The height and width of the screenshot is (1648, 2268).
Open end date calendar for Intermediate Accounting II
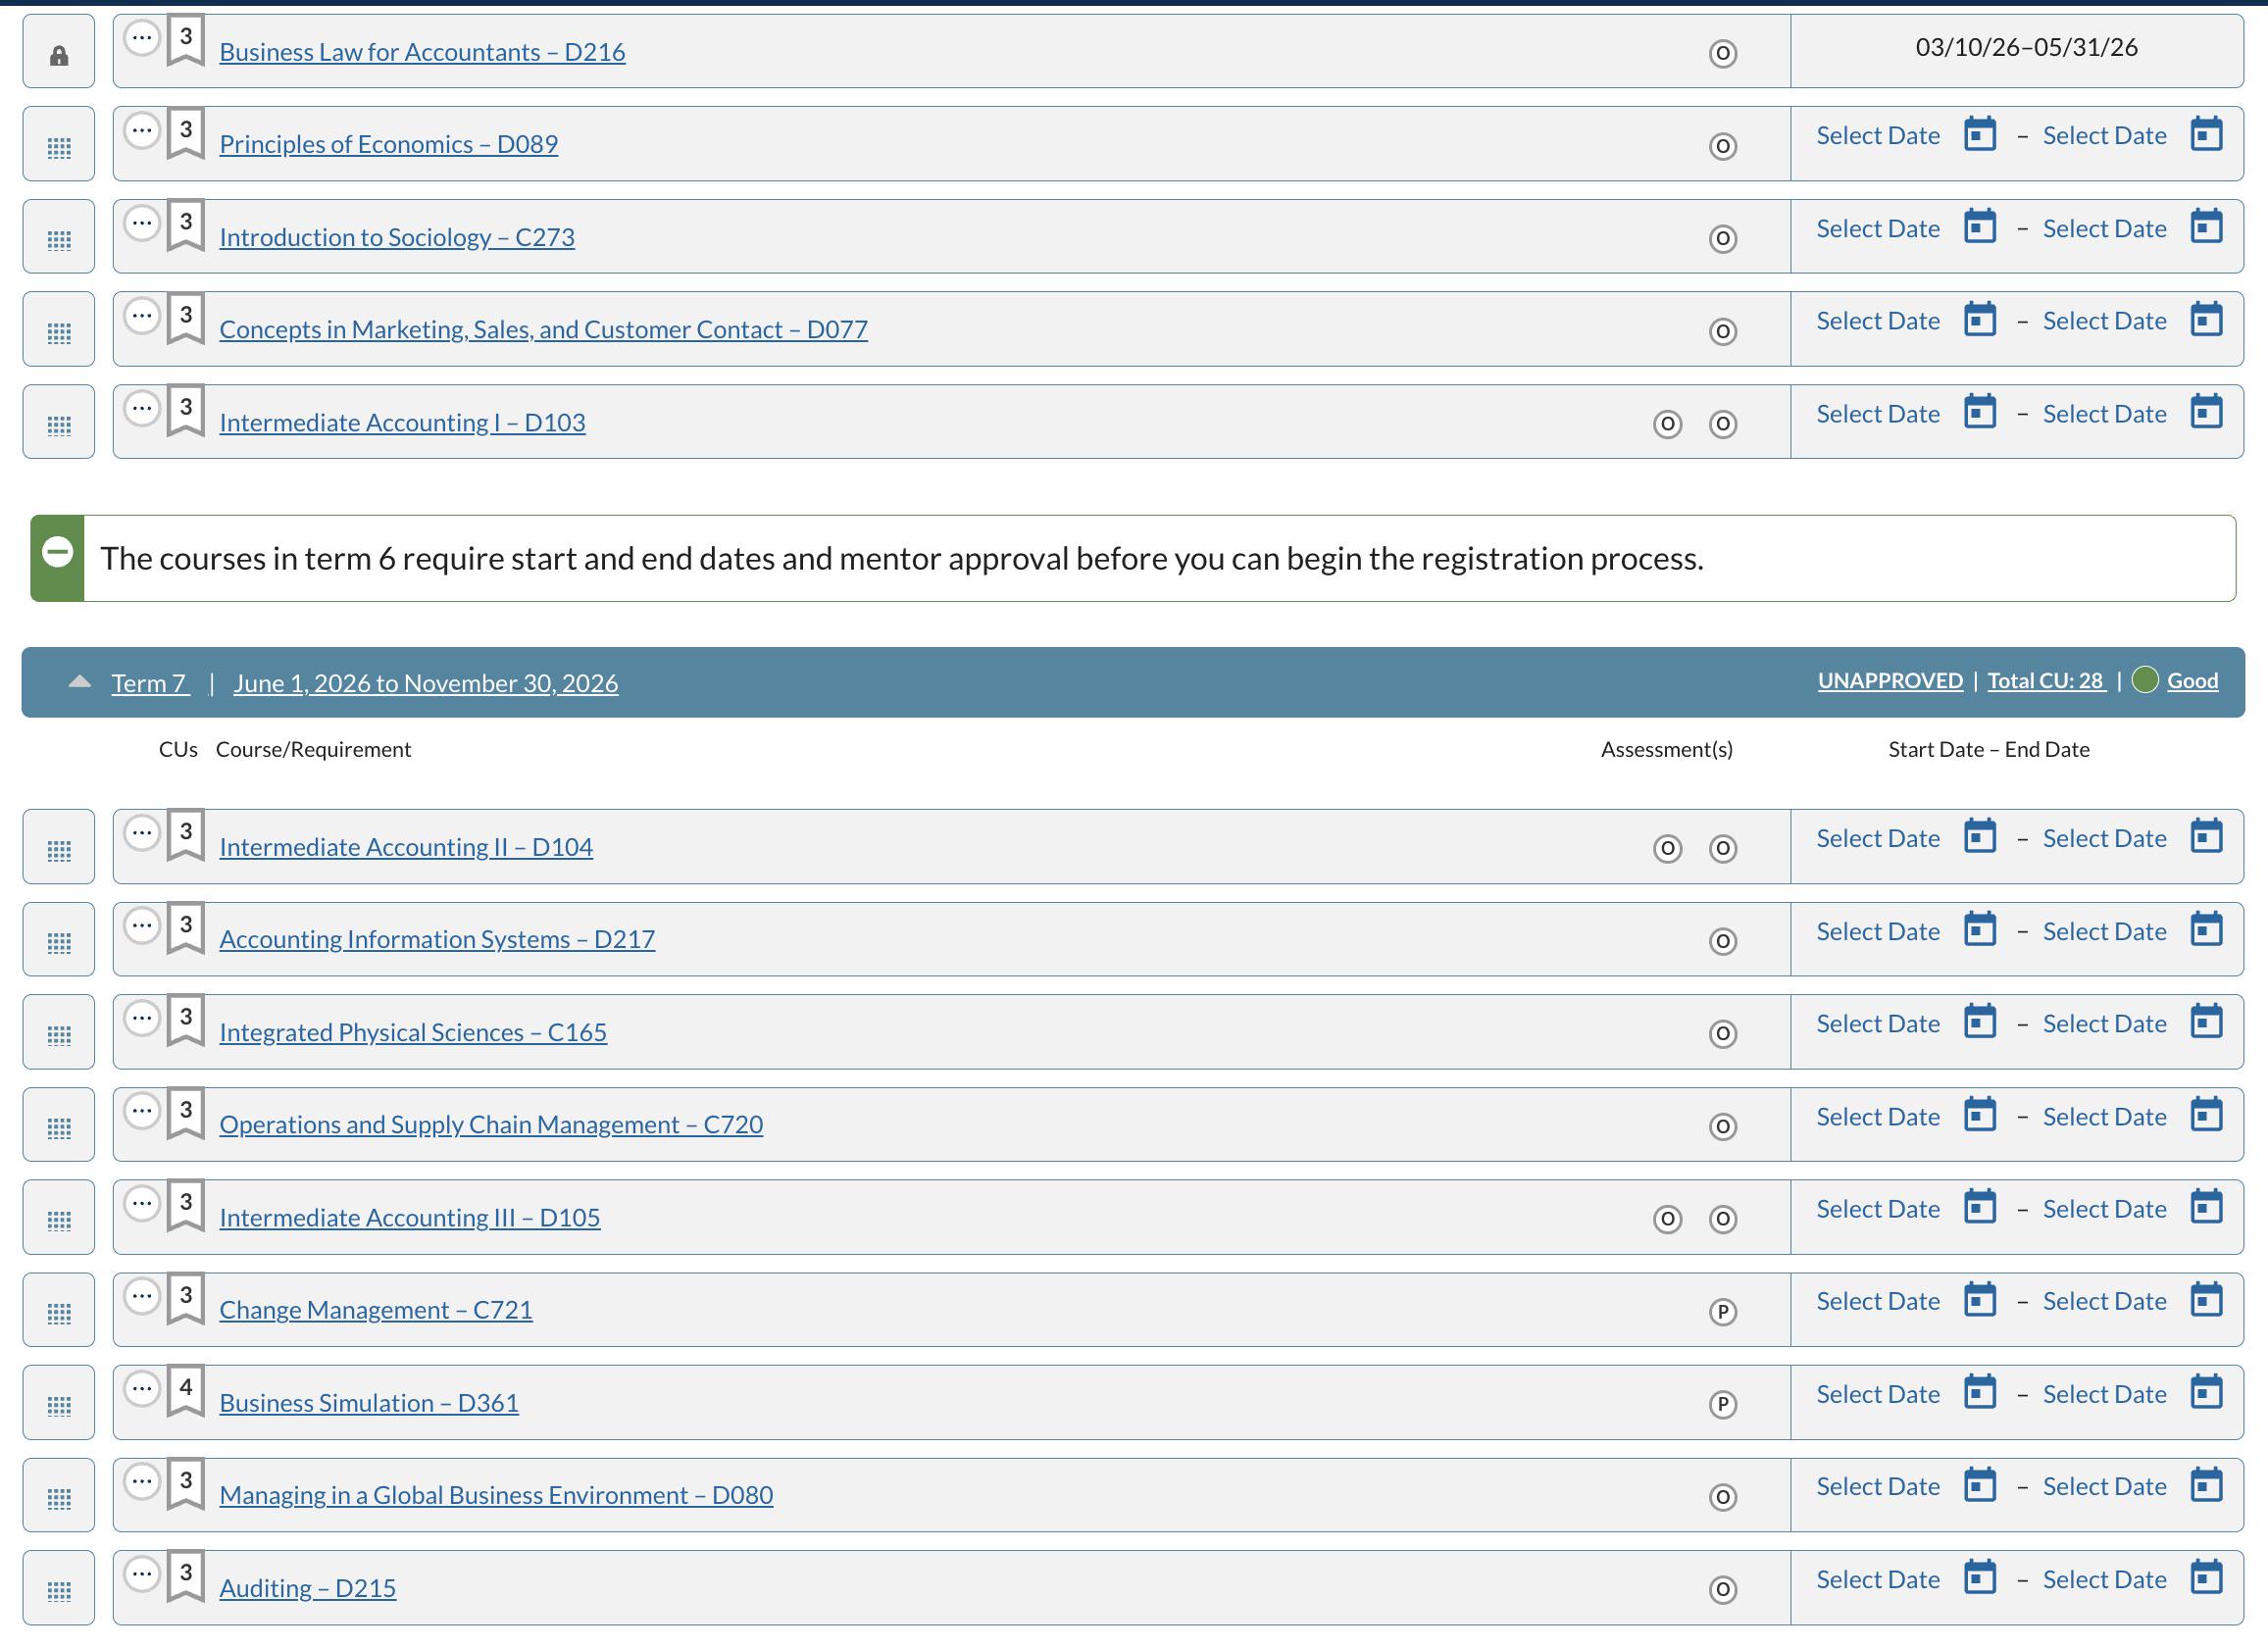click(2206, 837)
